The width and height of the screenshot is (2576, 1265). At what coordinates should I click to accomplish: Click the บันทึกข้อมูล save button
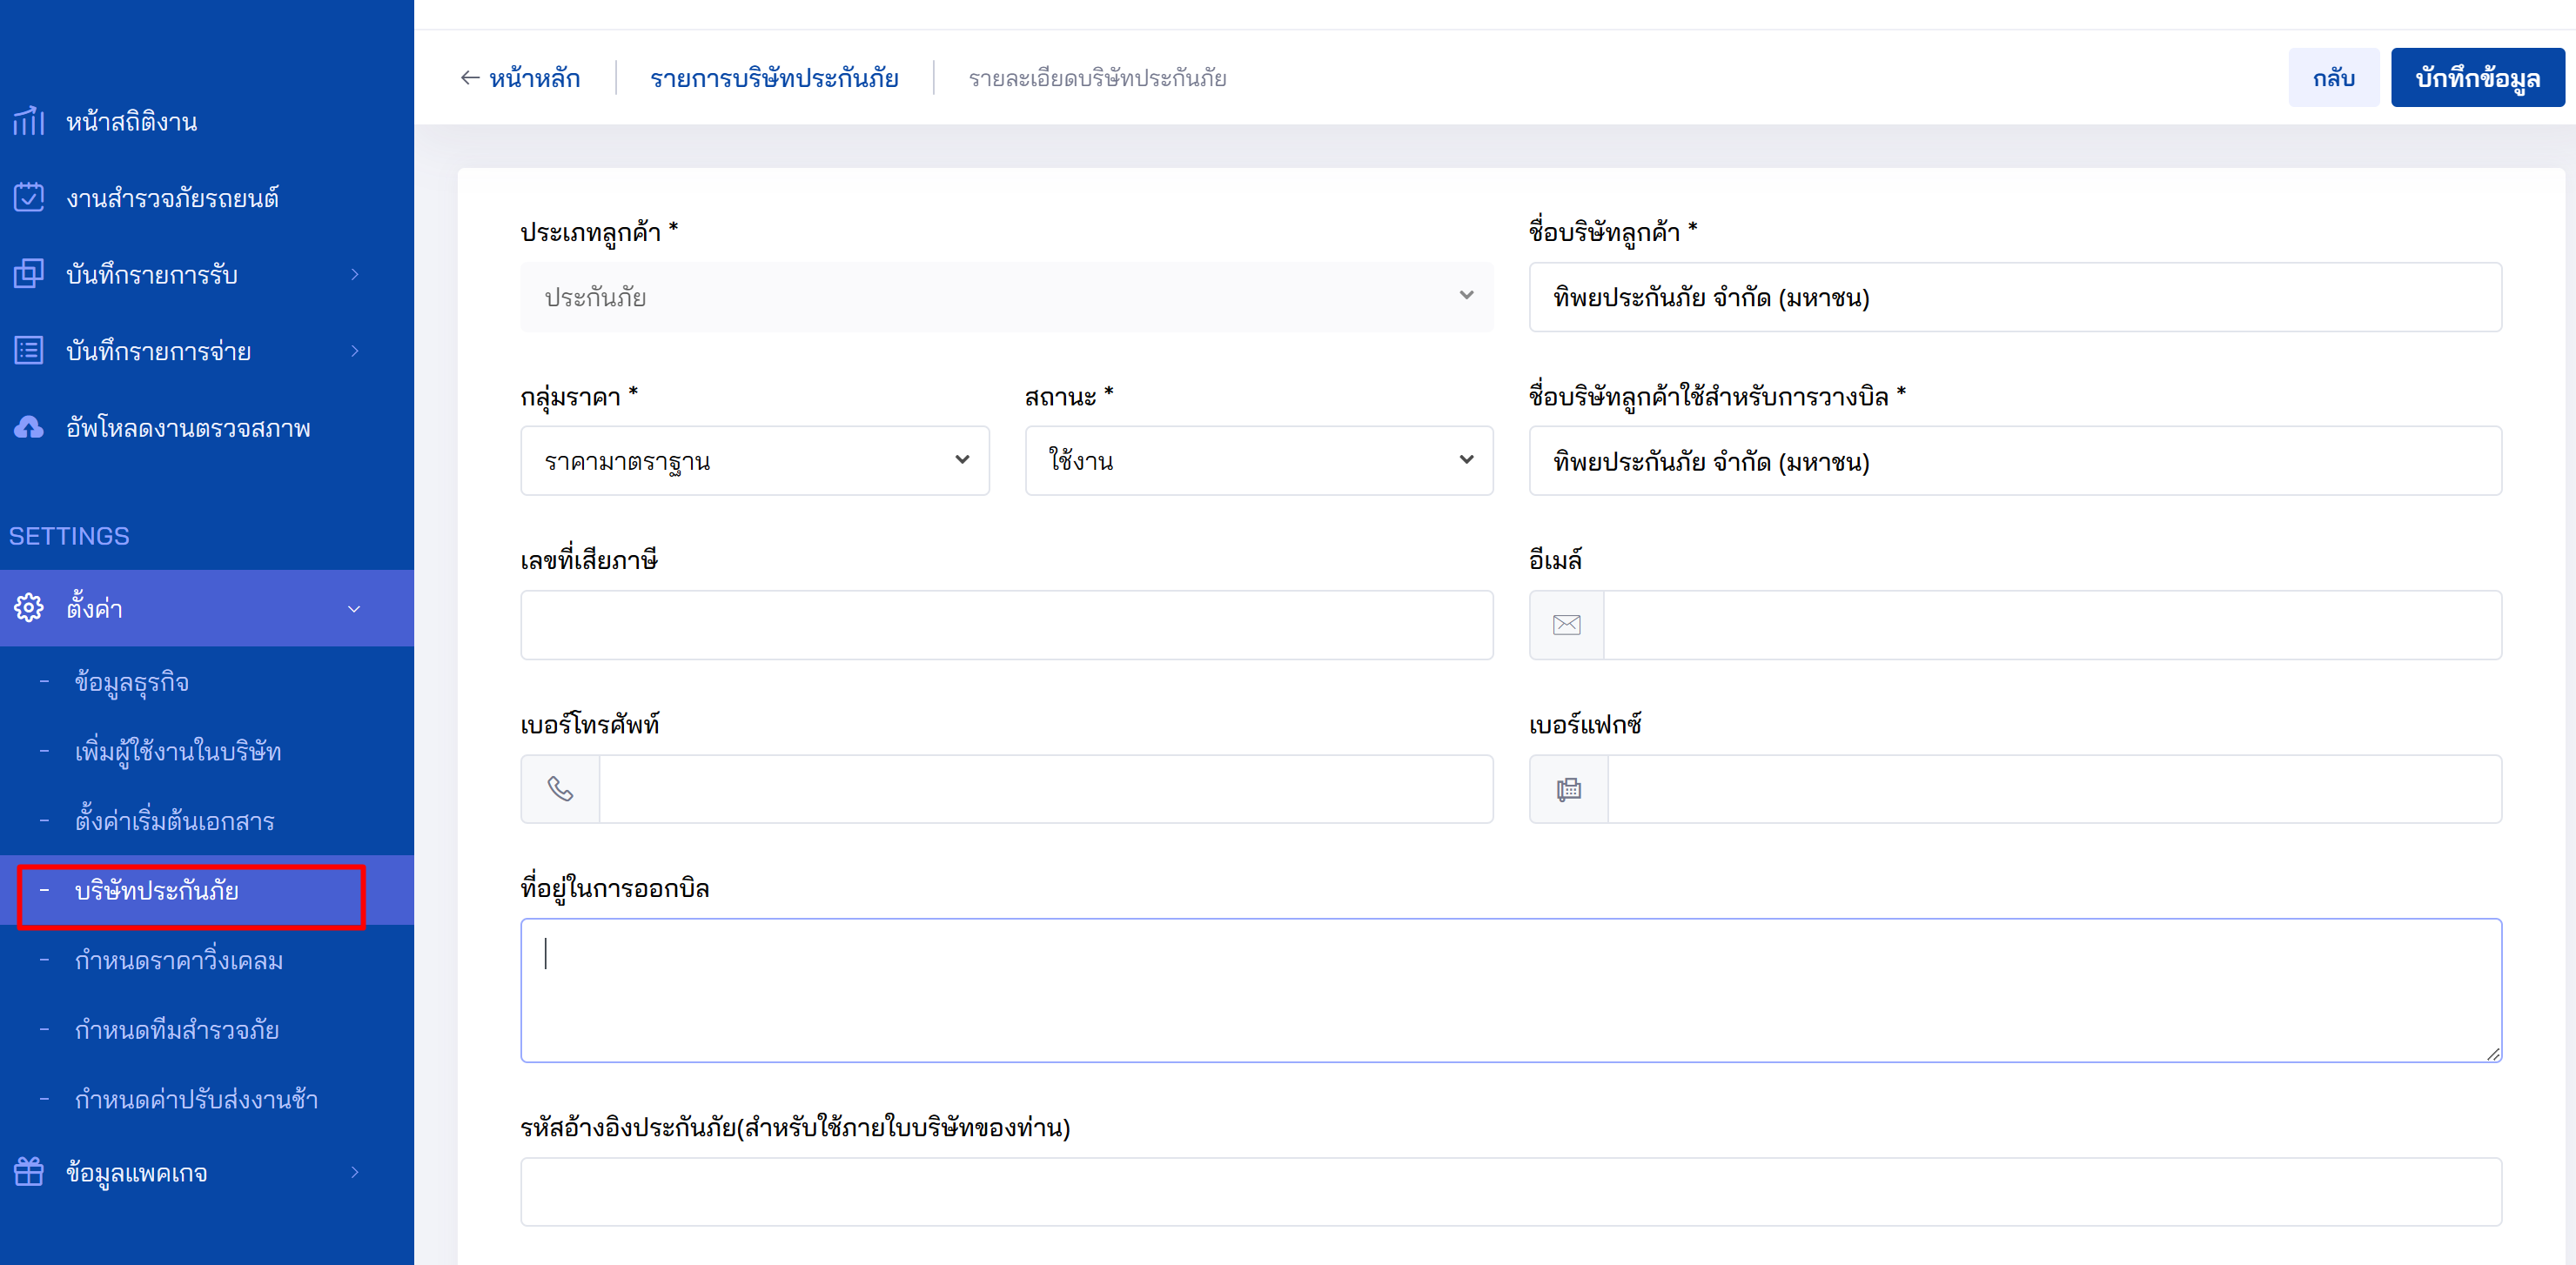(2476, 78)
